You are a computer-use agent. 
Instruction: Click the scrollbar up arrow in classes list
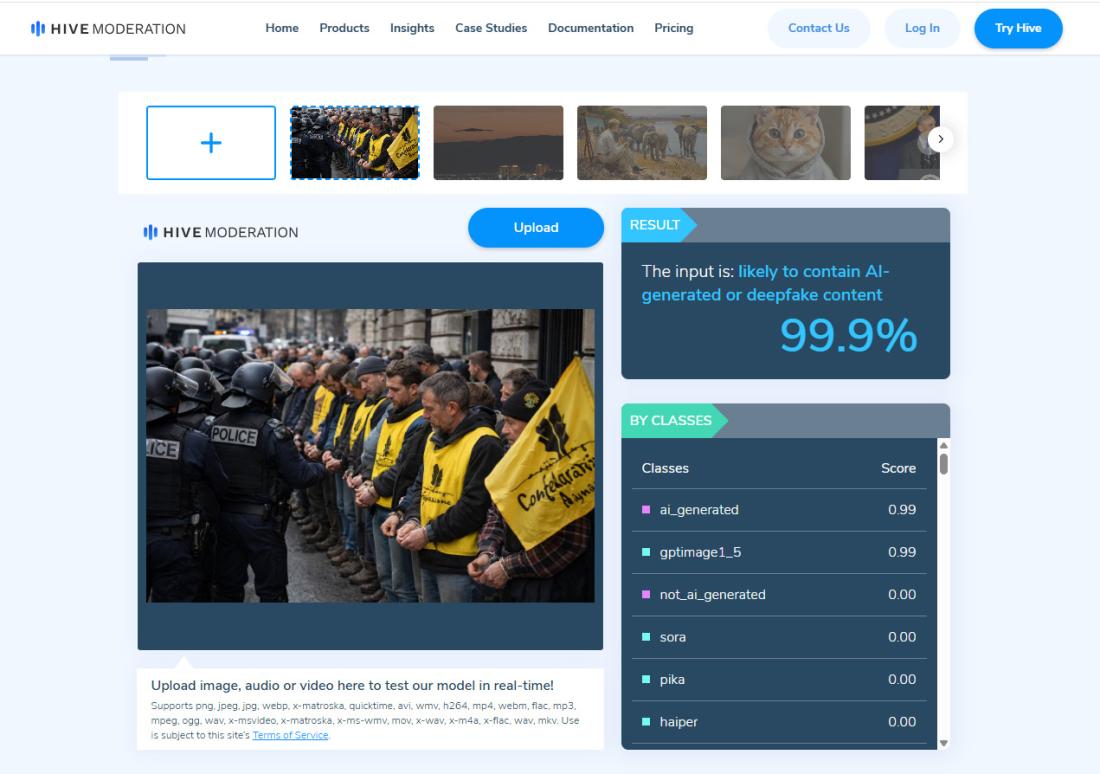point(944,446)
